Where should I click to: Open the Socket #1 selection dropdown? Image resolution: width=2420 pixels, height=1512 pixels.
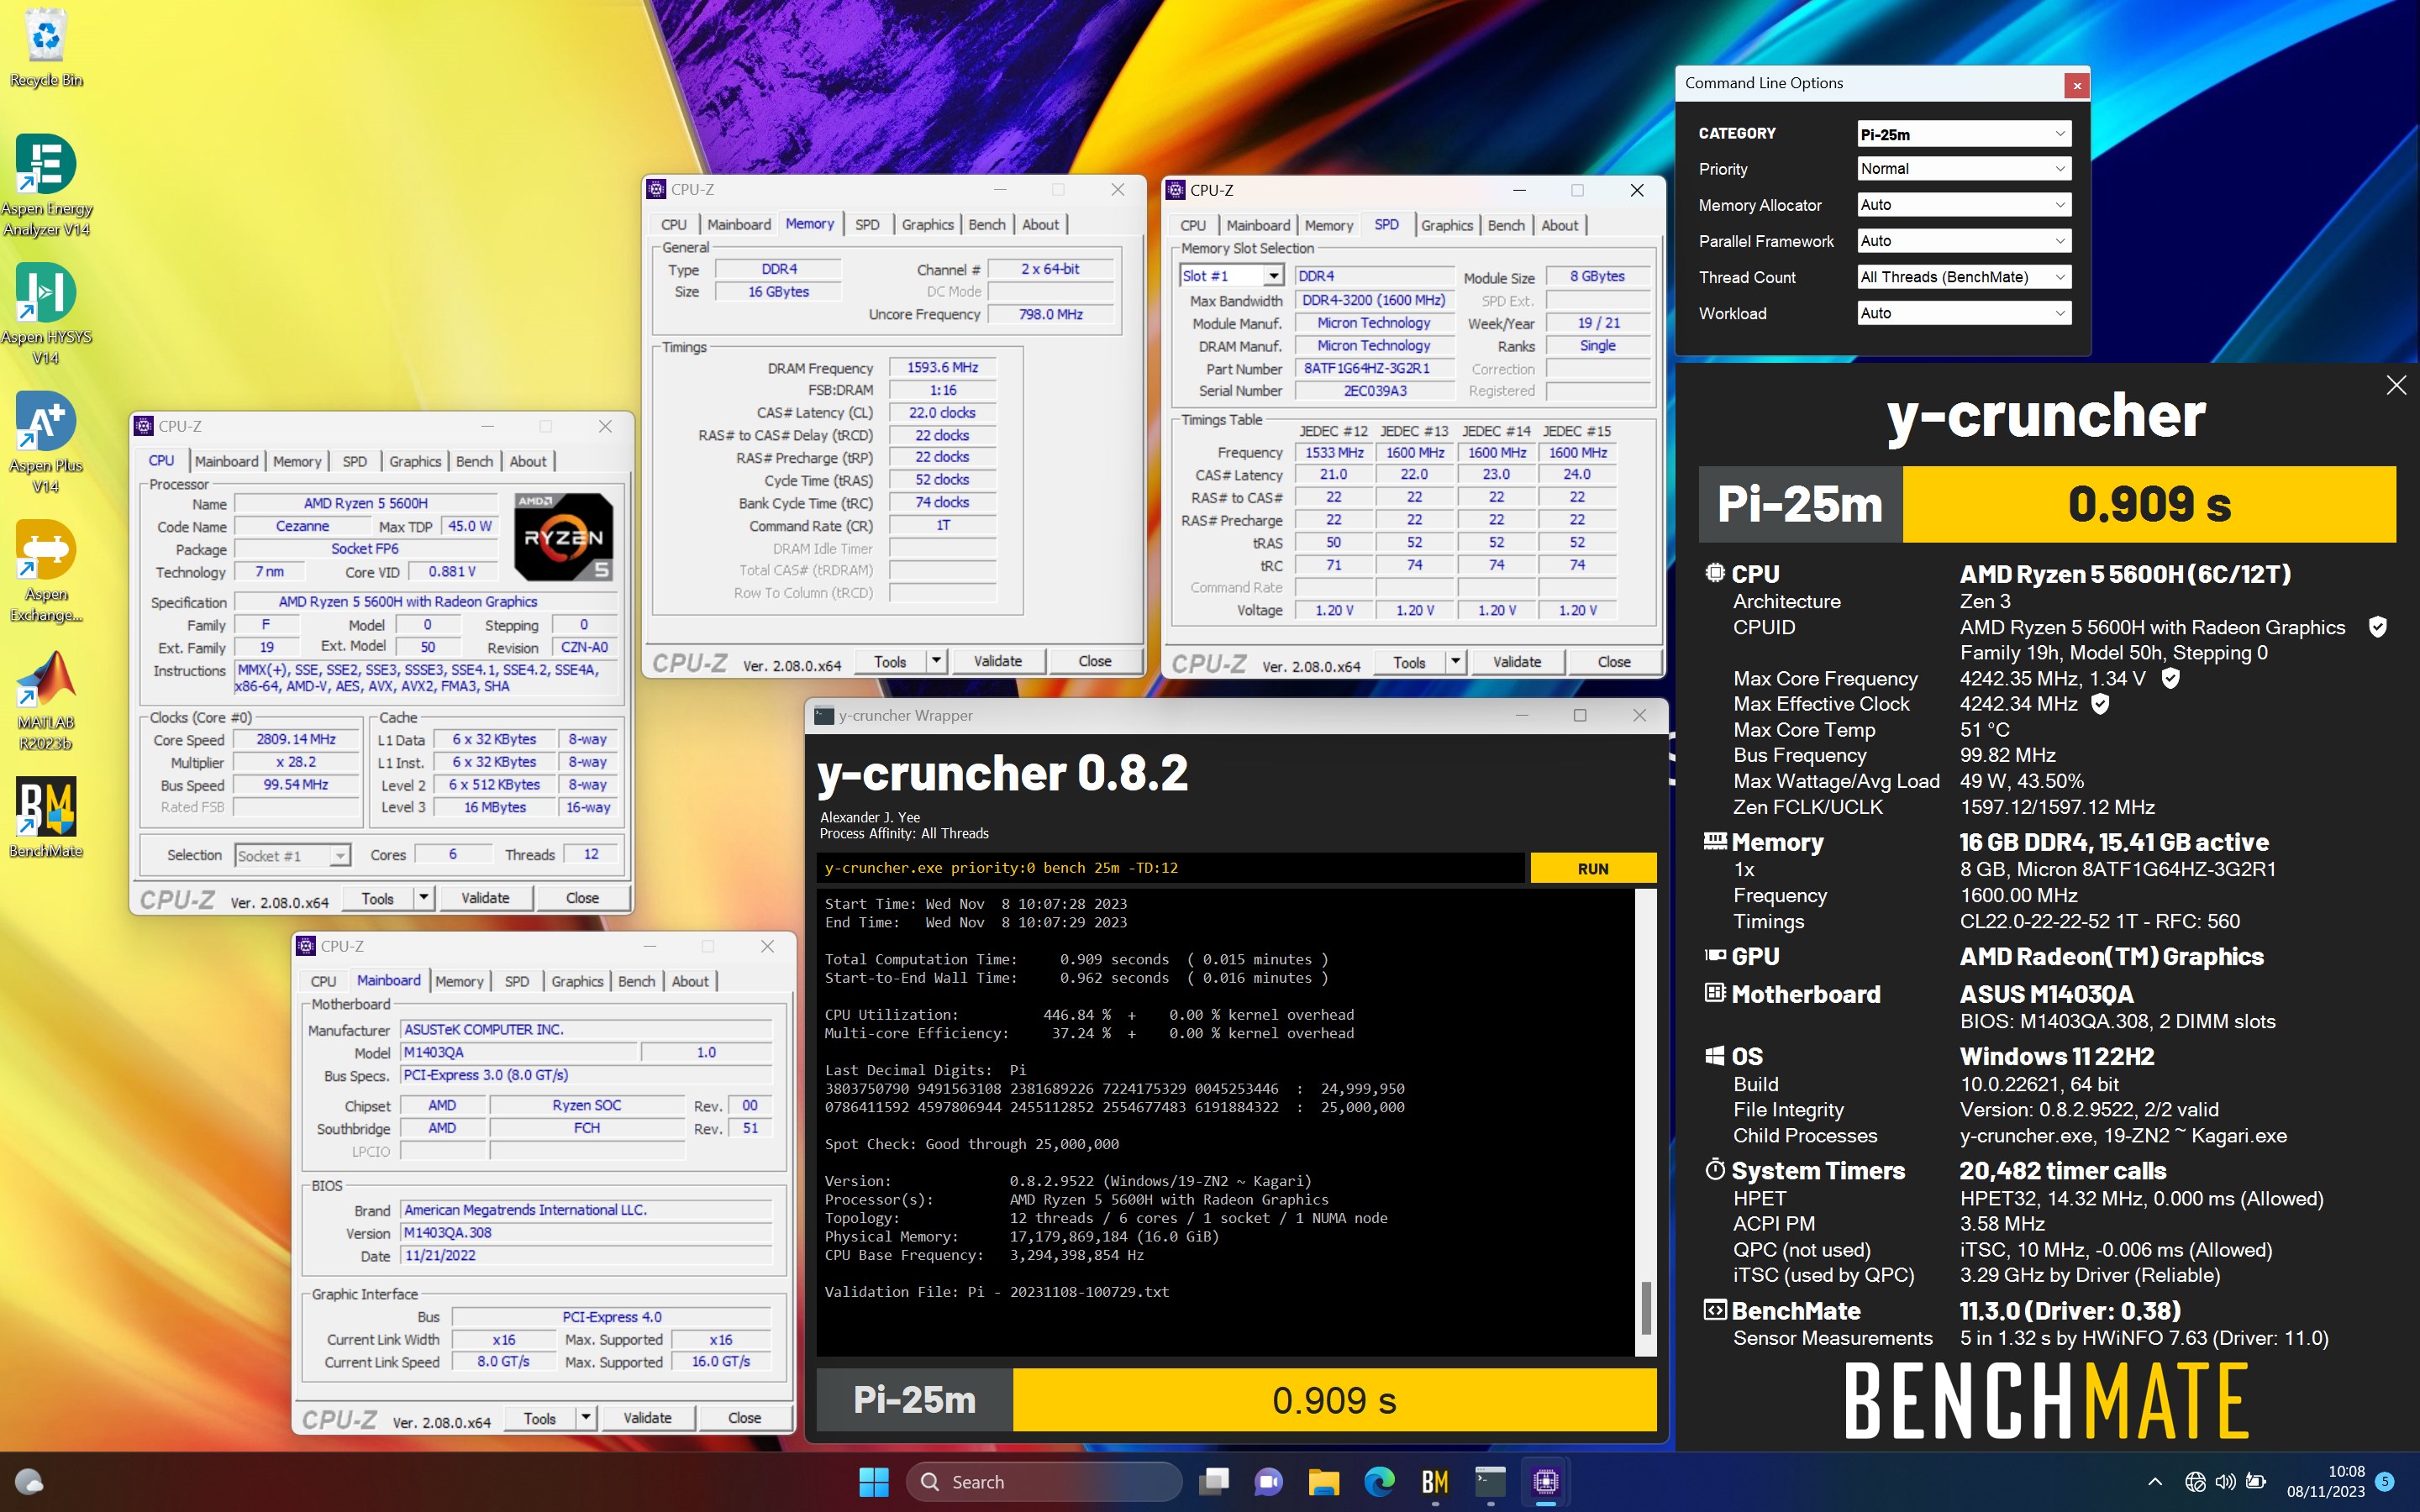click(x=292, y=856)
